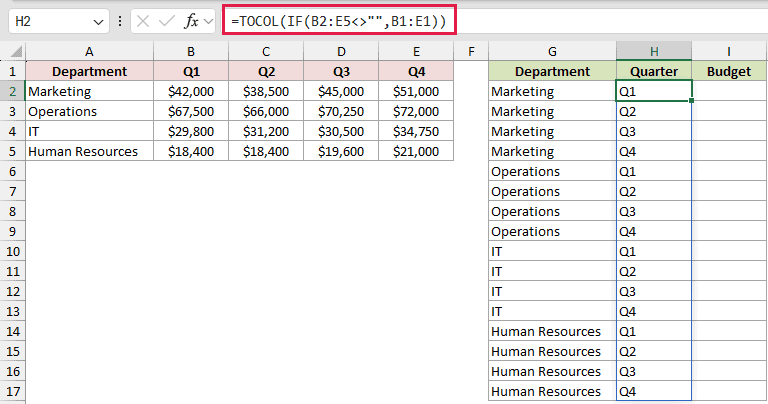The image size is (768, 404).
Task: Click the green Department header cell G1
Action: click(x=552, y=71)
